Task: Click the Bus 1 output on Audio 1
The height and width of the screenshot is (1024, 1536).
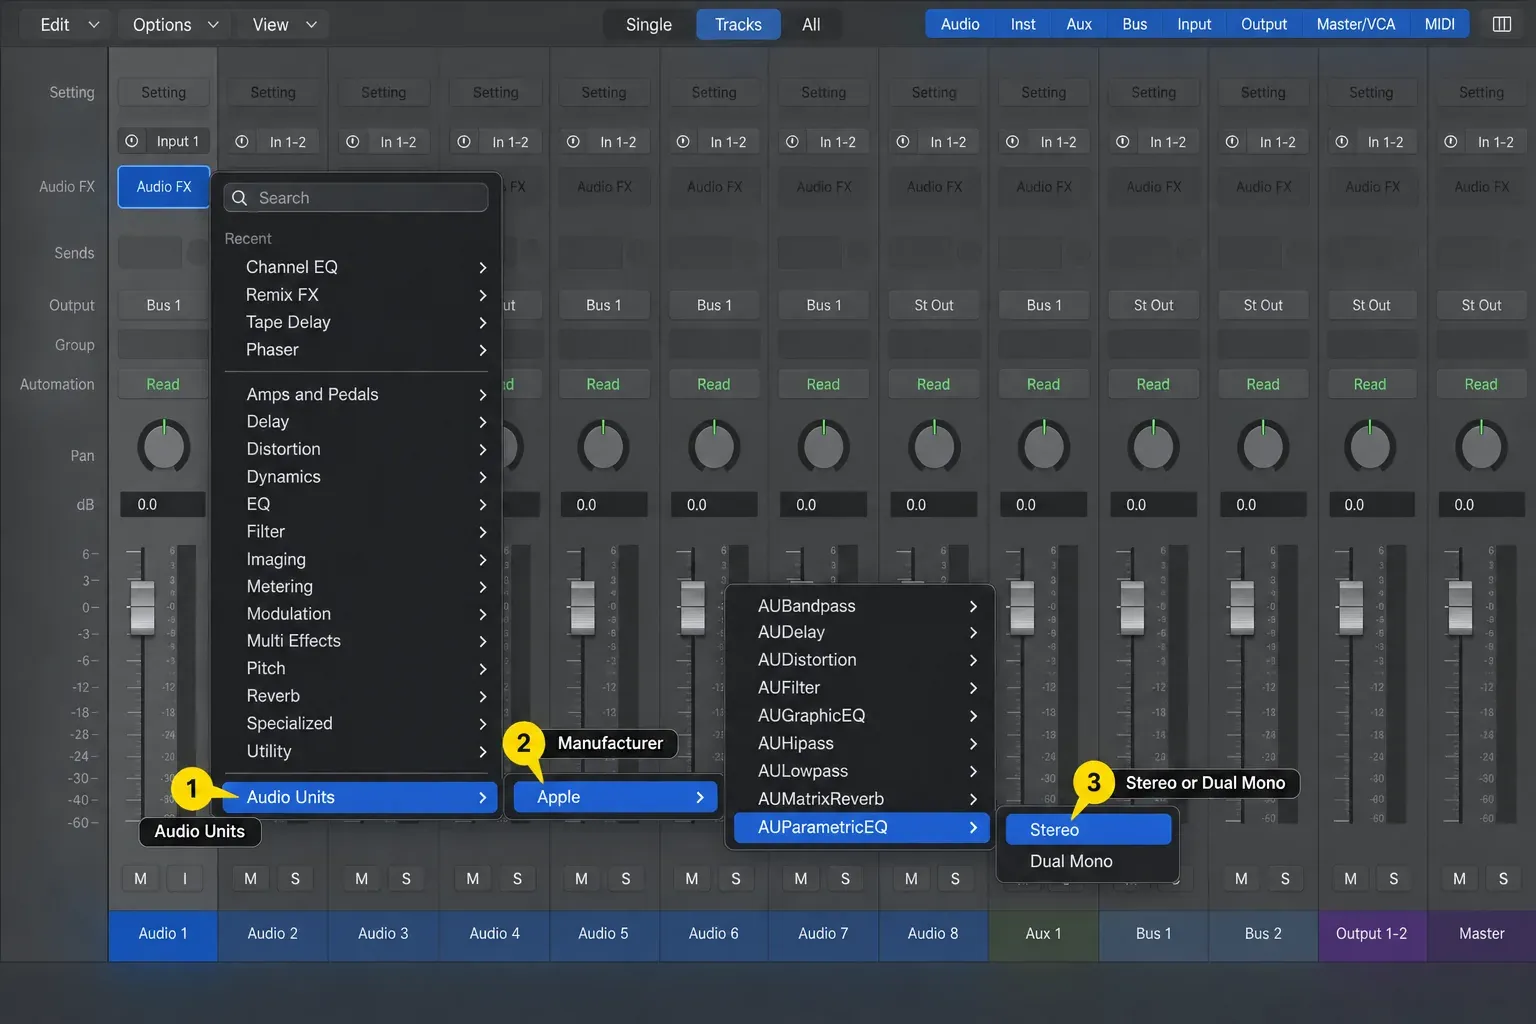Action: (164, 305)
